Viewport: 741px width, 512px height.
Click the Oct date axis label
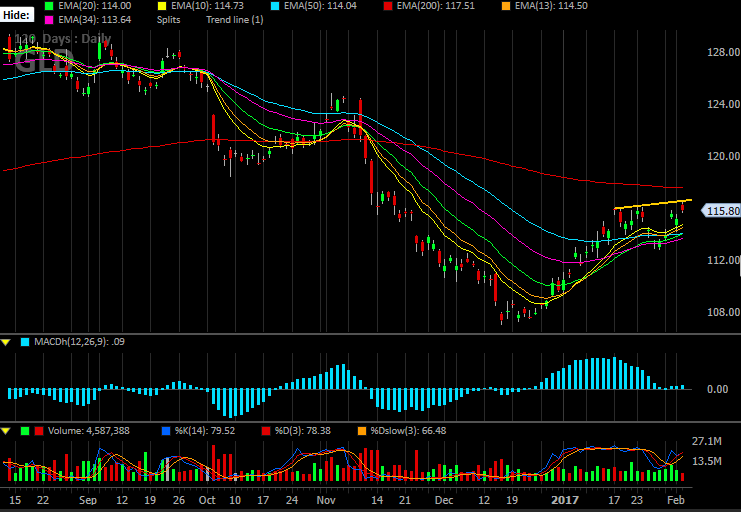[x=207, y=500]
